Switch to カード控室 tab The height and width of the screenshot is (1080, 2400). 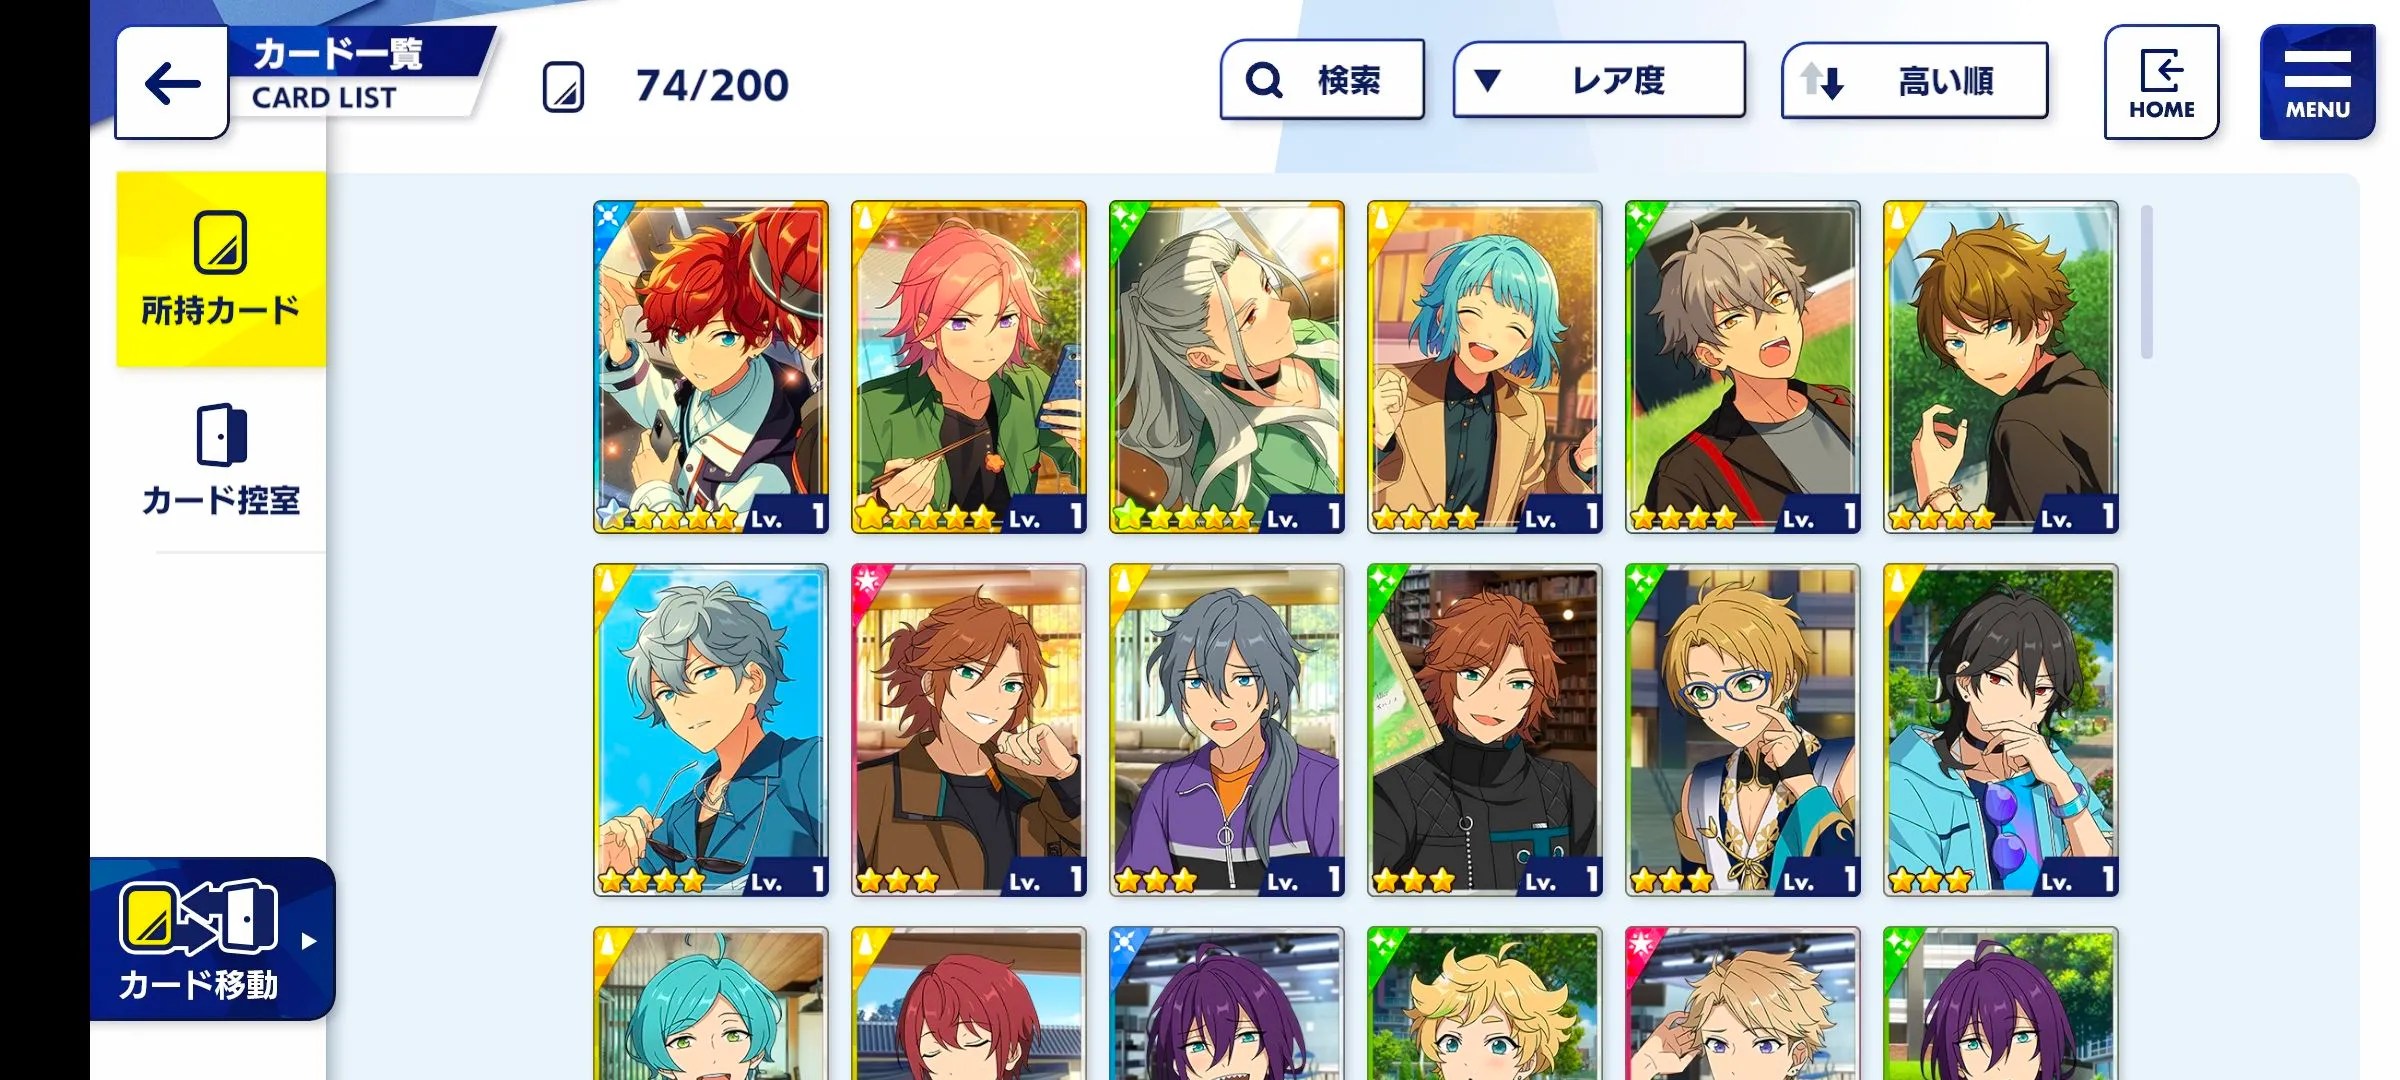(x=221, y=460)
